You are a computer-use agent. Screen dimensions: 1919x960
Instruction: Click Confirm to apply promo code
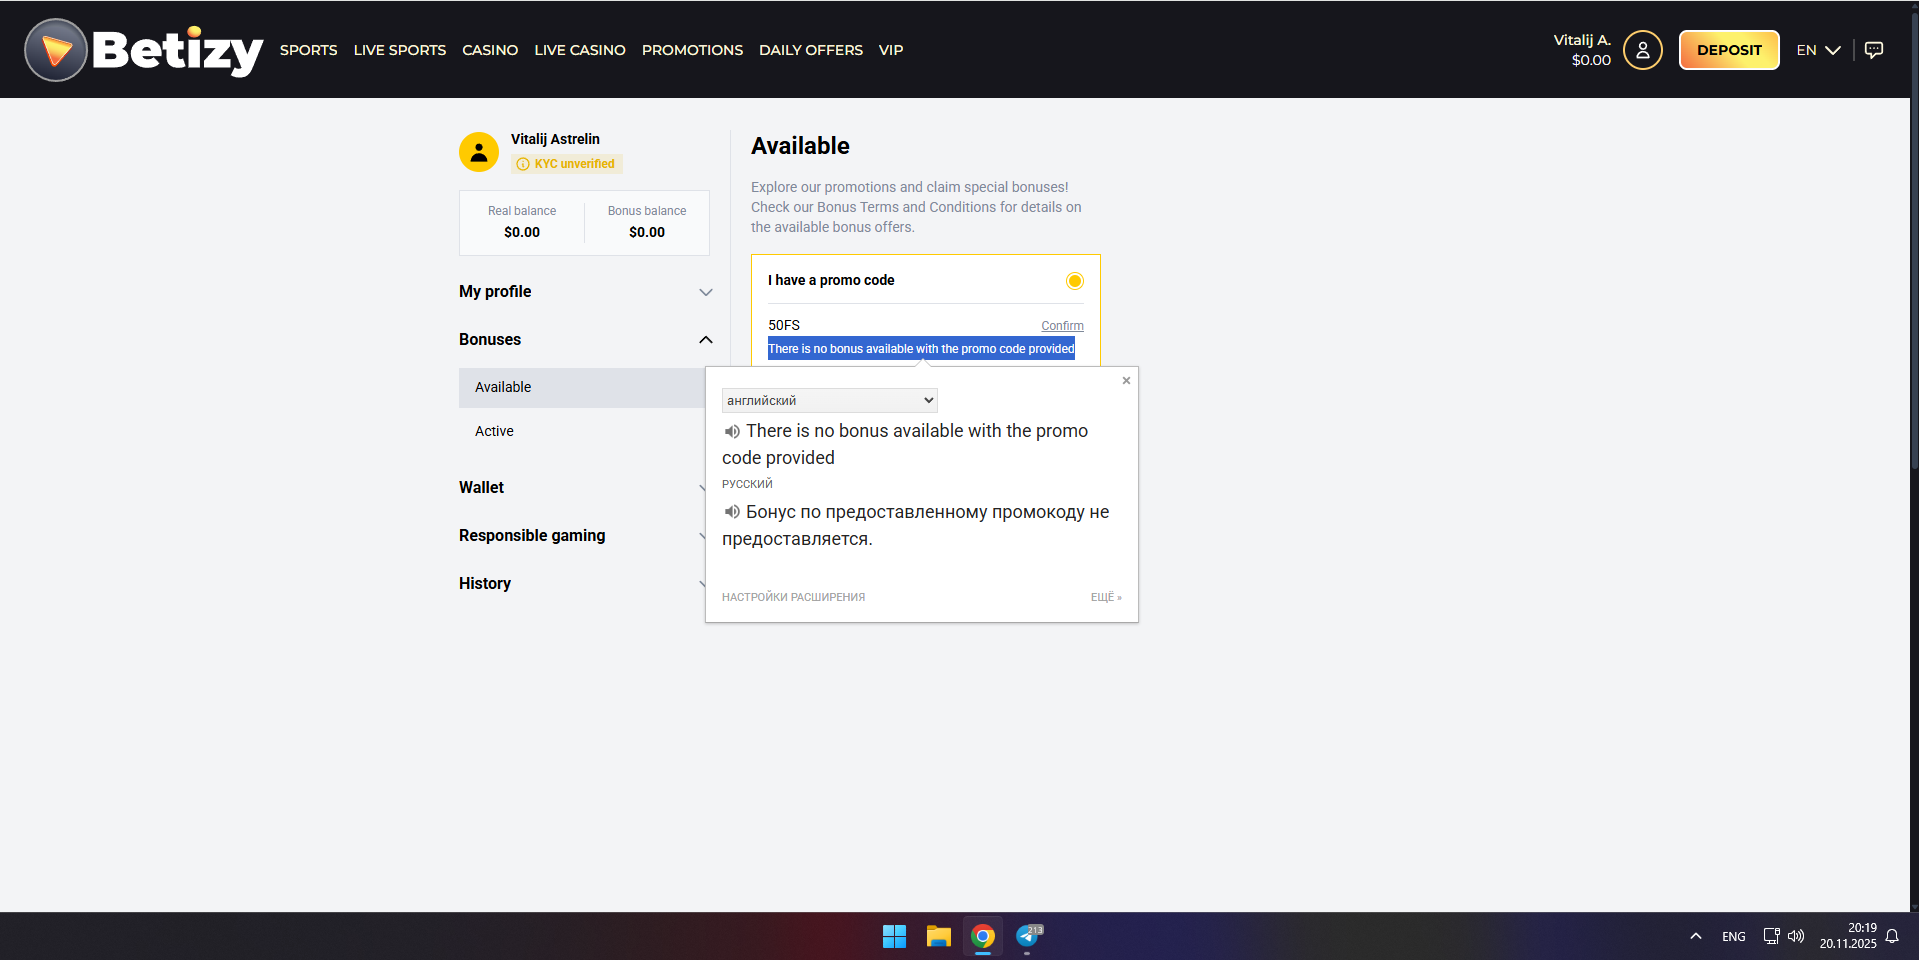pos(1062,326)
